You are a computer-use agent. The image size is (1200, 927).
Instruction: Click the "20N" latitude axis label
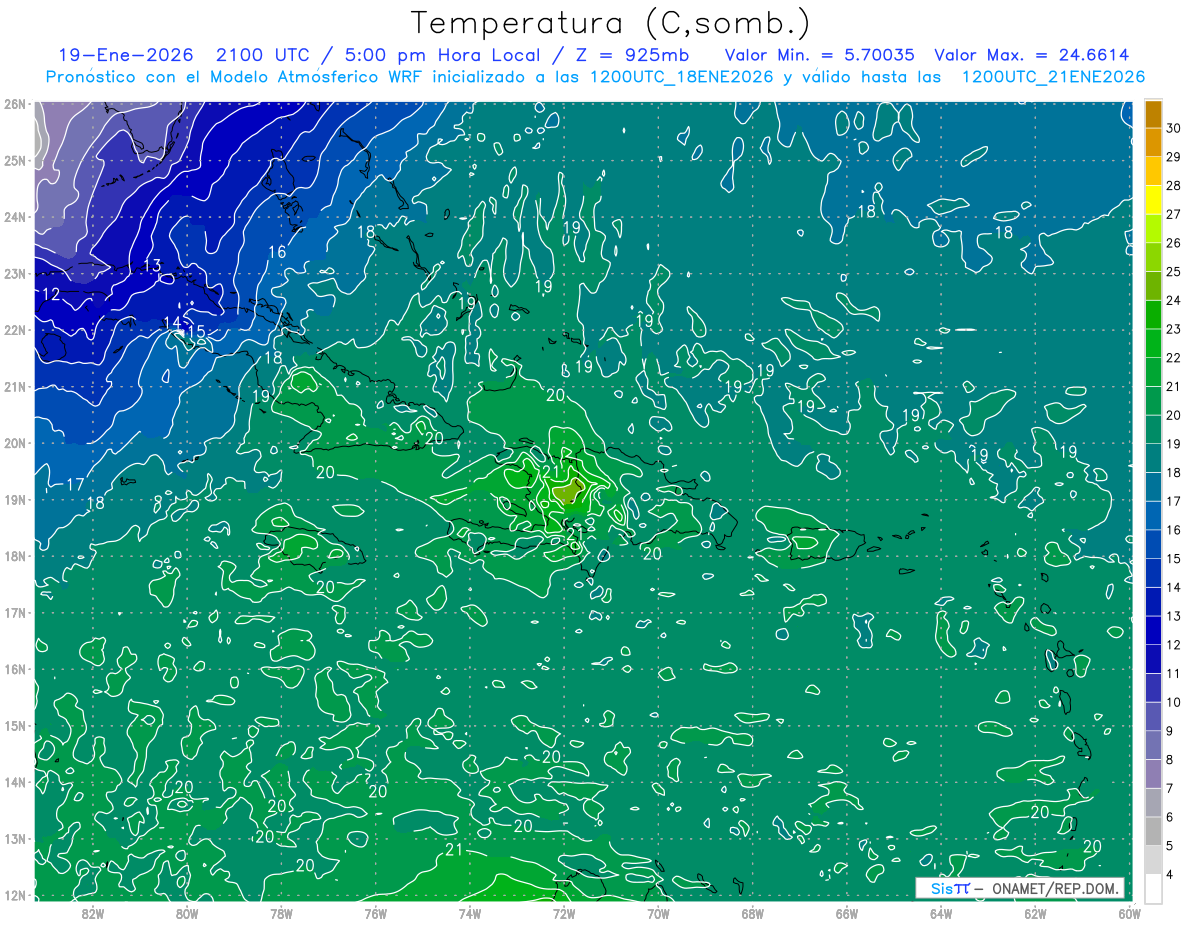[x=14, y=443]
